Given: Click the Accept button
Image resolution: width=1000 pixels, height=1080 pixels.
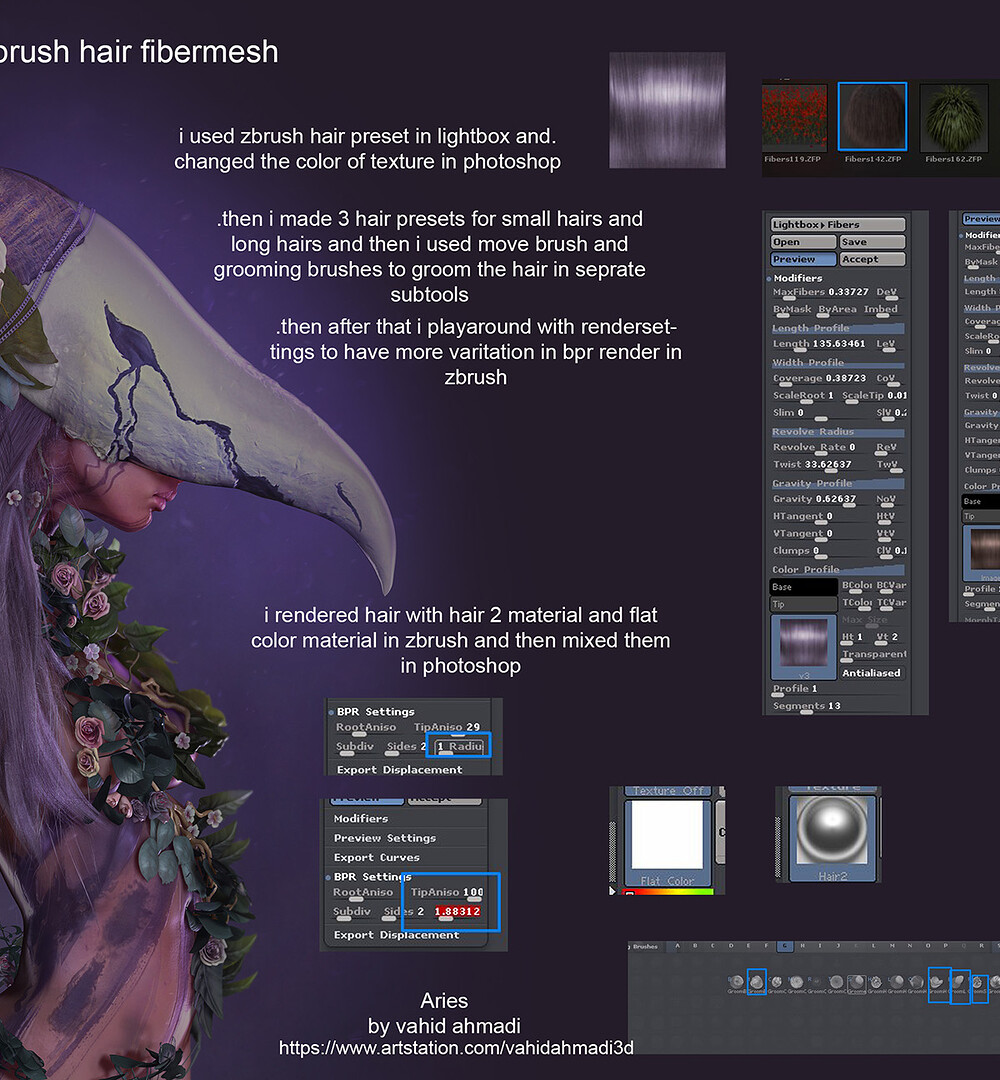Looking at the screenshot, I should 872,259.
